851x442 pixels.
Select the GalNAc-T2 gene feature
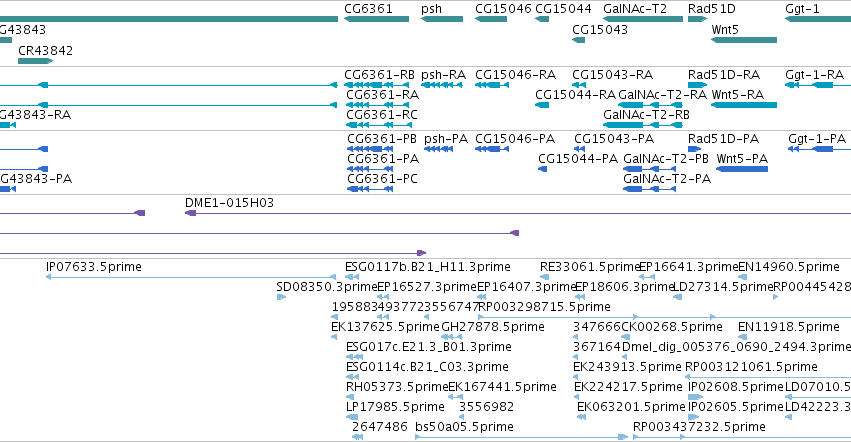[x=643, y=19]
